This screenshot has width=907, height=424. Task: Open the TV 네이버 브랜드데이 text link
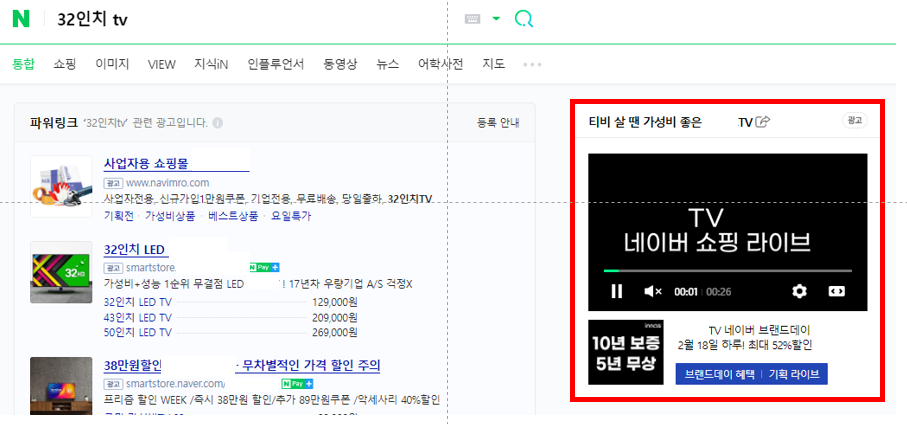point(759,330)
